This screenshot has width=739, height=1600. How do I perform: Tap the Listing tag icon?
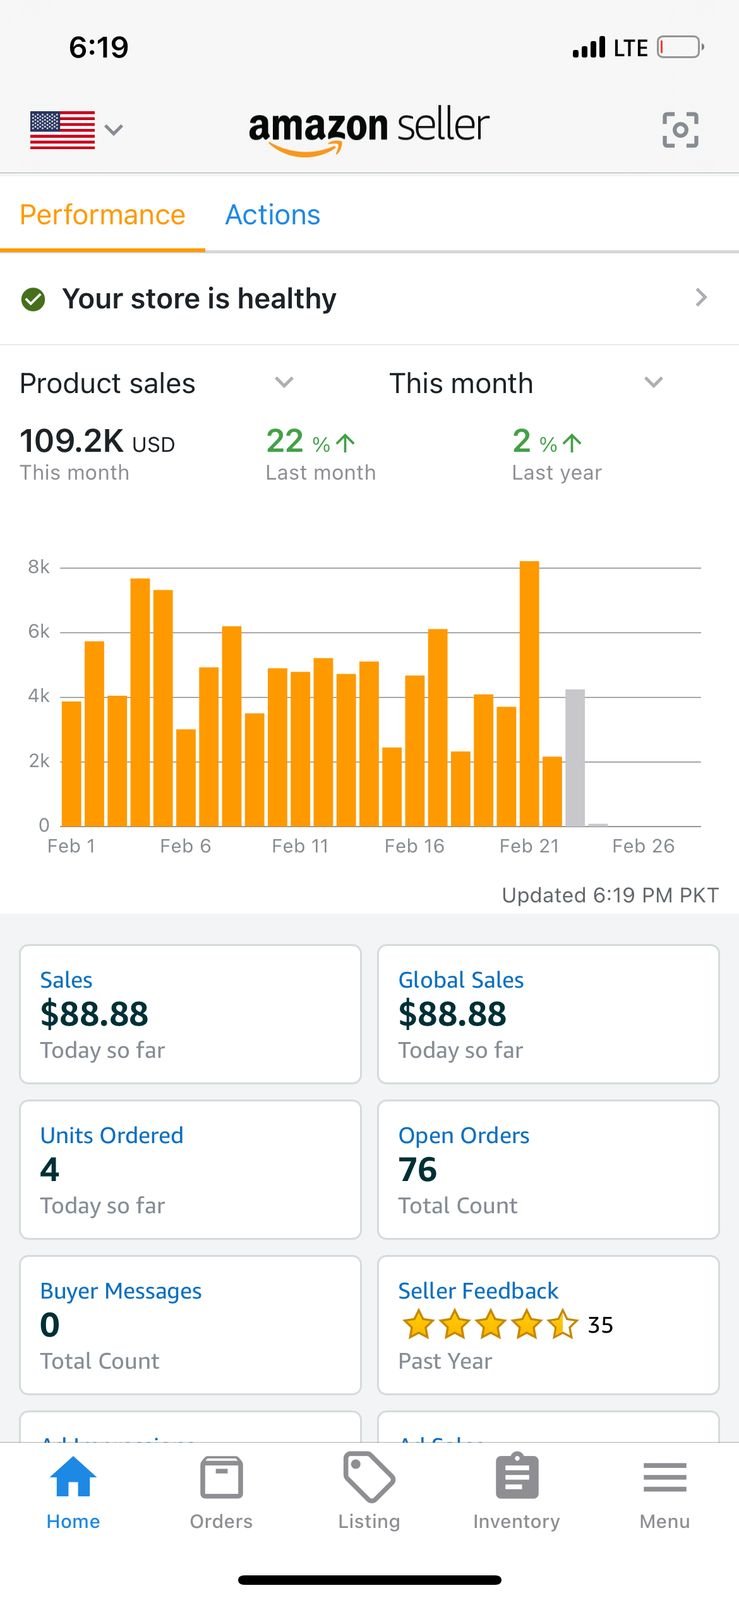369,1478
